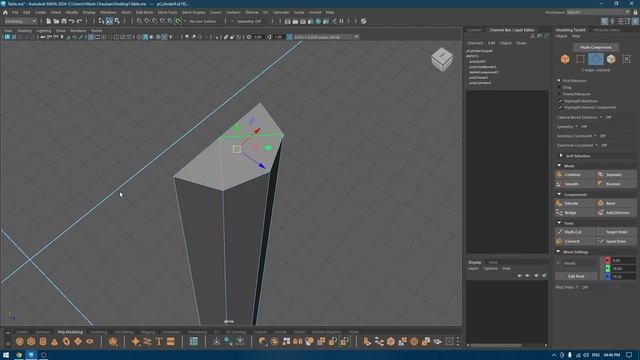
Task: Click the Redo icon in status line
Action: click(x=80, y=21)
